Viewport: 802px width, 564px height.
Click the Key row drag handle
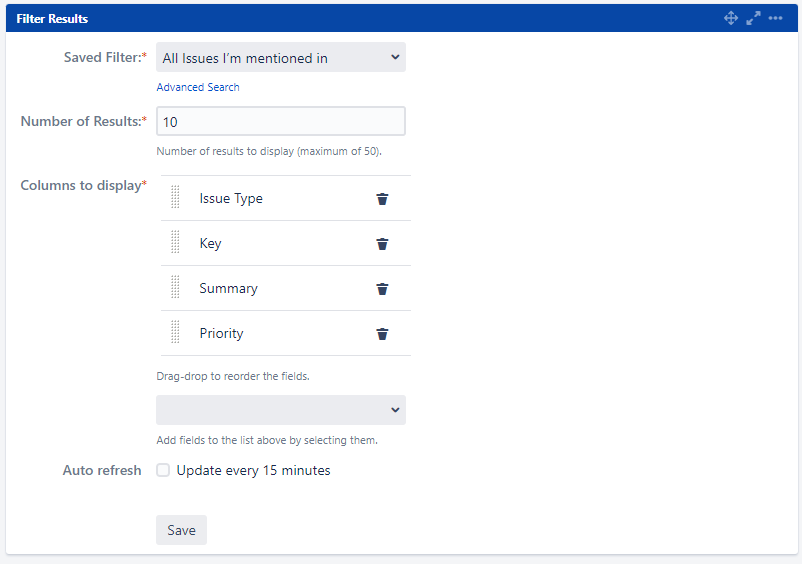[175, 242]
